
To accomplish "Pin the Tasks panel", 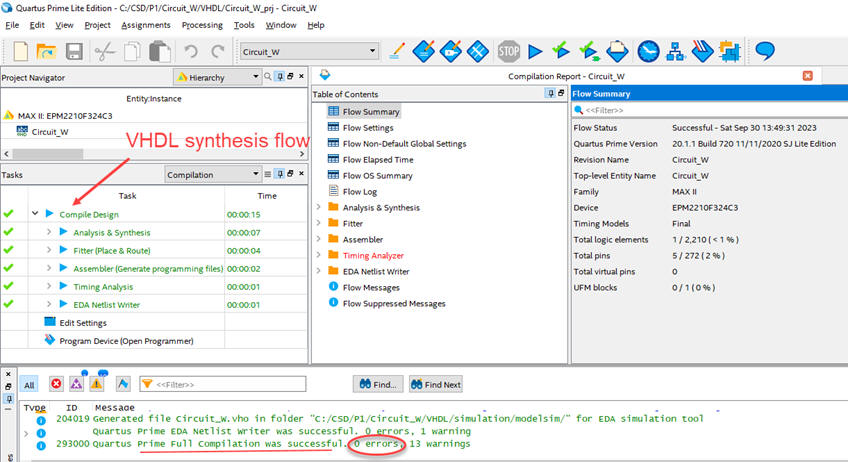I will pyautogui.click(x=280, y=174).
